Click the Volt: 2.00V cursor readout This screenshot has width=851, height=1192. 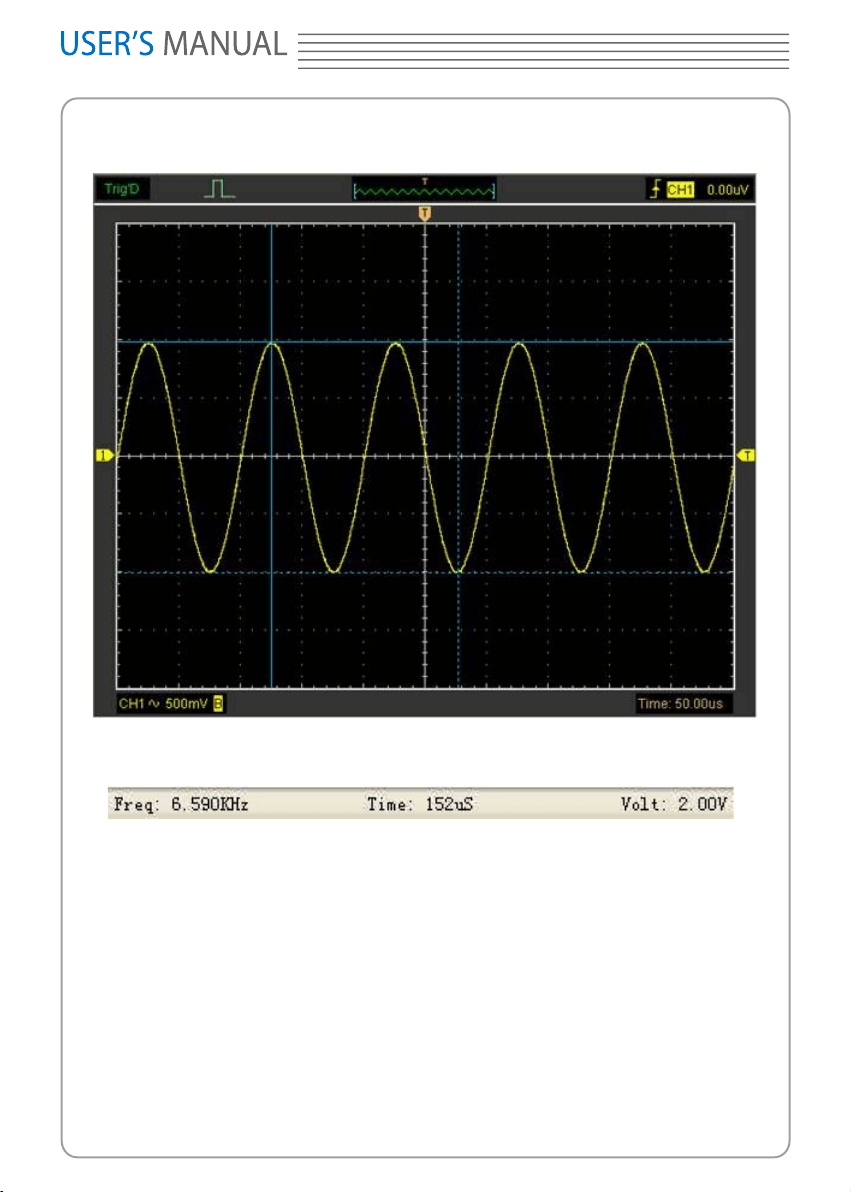click(674, 804)
